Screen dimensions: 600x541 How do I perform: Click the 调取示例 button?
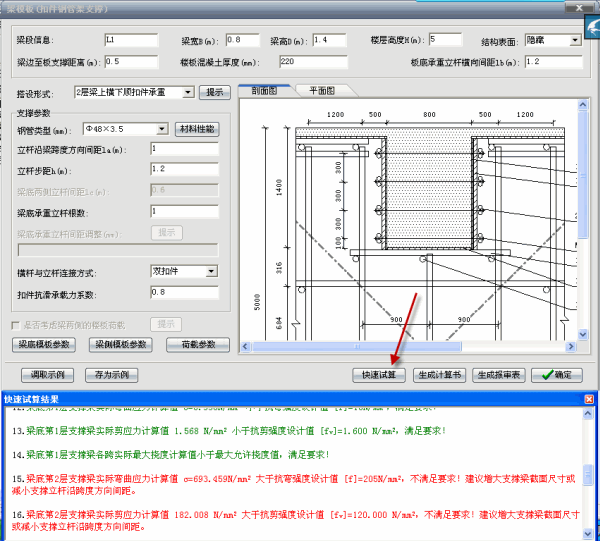point(47,375)
